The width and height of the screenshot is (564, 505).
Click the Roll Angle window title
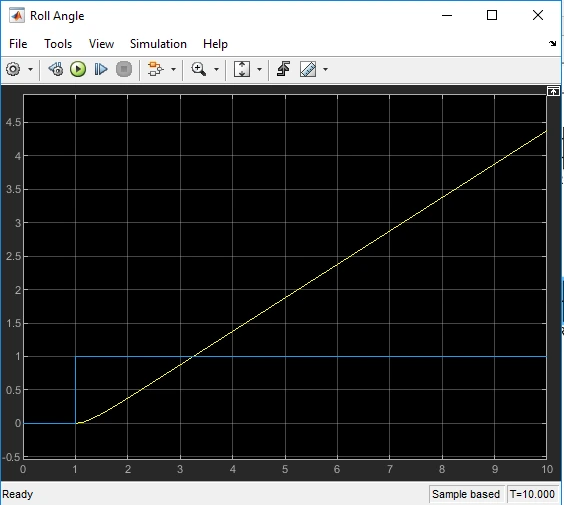(57, 16)
